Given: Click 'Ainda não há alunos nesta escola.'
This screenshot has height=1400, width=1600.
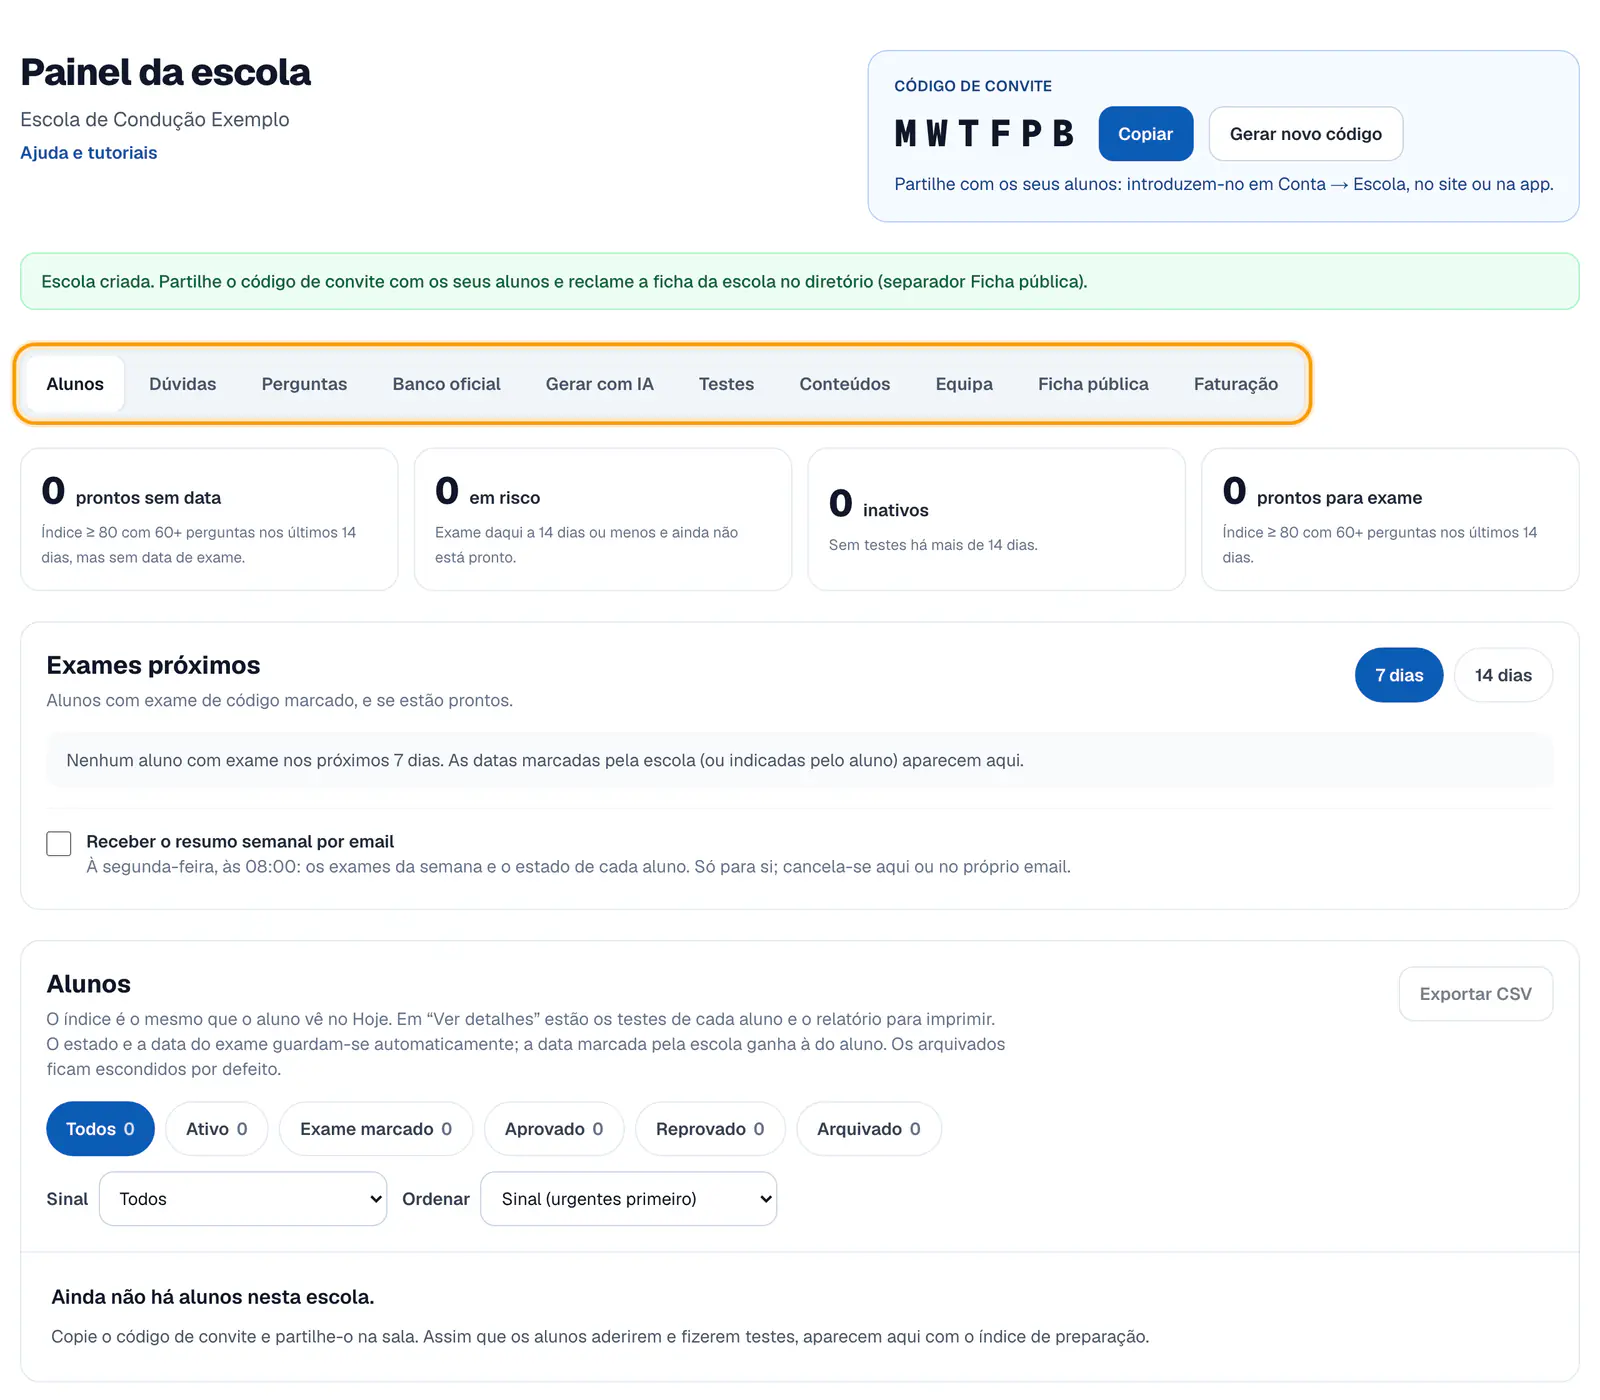Looking at the screenshot, I should 212,1297.
